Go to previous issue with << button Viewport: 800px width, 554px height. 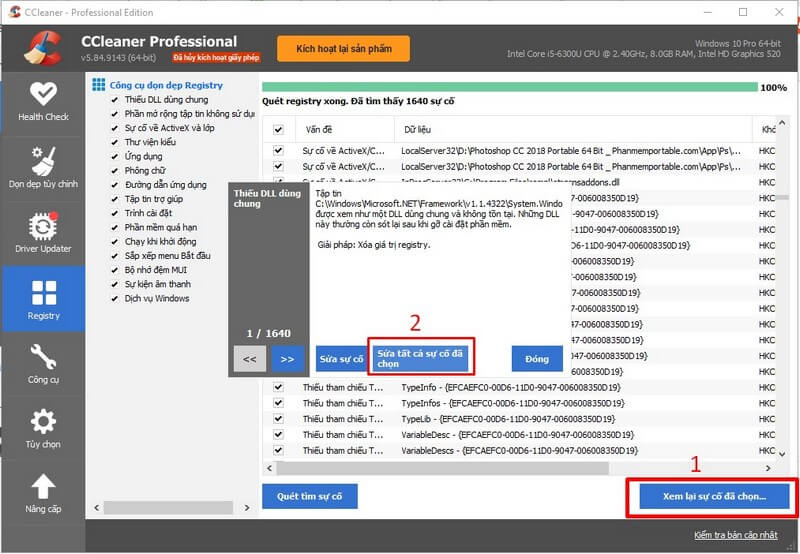[x=250, y=358]
